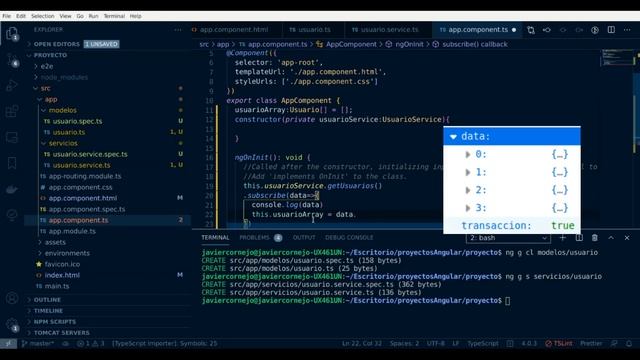The width and height of the screenshot is (640, 360).
Task: Open Explorer panel More Actions ellipsis
Action: pyautogui.click(x=178, y=30)
